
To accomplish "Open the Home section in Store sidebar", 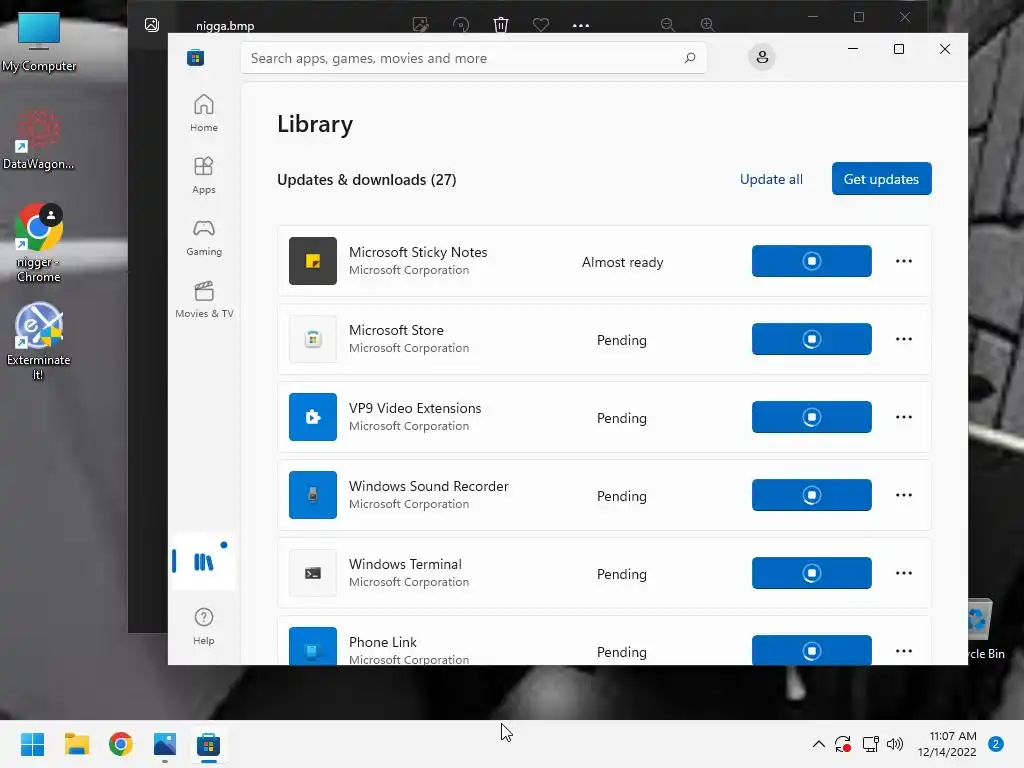I will coord(204,113).
